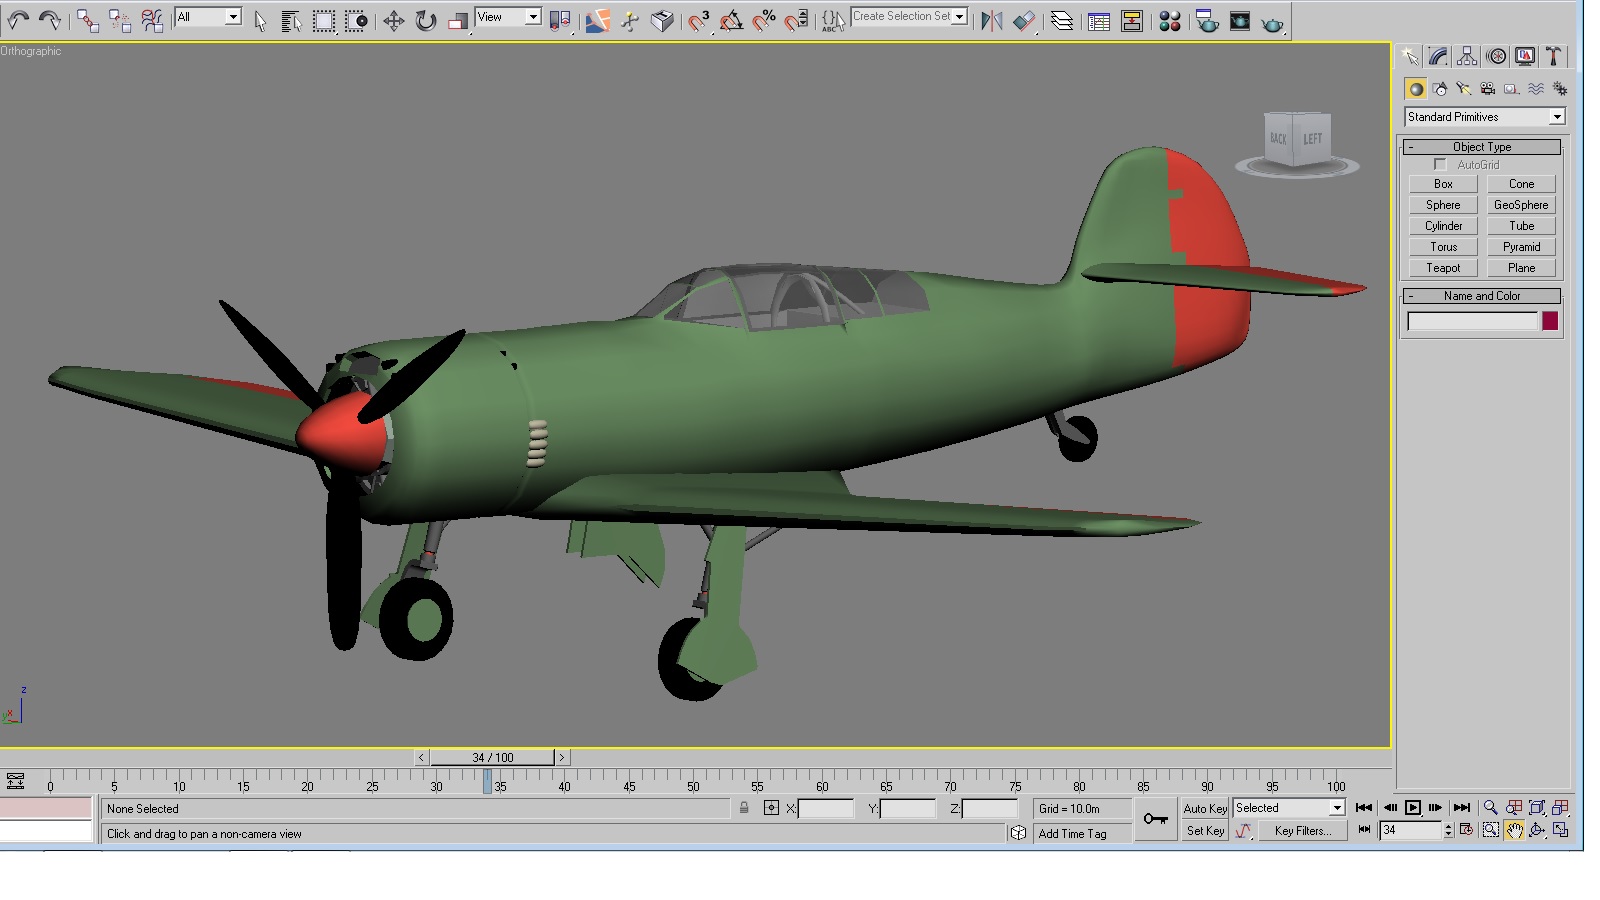This screenshot has height=900, width=1600.
Task: Switch to the Modify panel tab
Action: point(1438,57)
